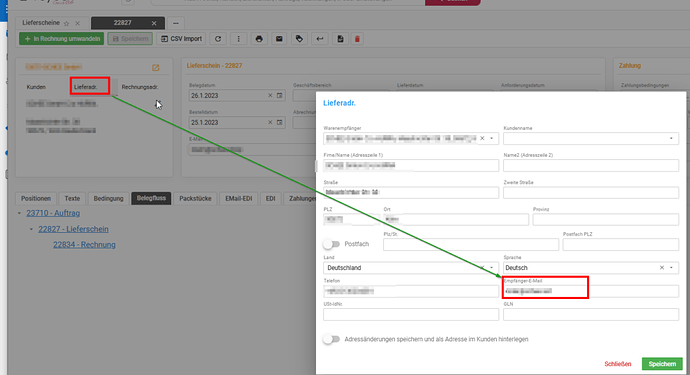This screenshot has width=690, height=375.
Task: Open the Bestelldatum calendar picker
Action: tap(279, 122)
